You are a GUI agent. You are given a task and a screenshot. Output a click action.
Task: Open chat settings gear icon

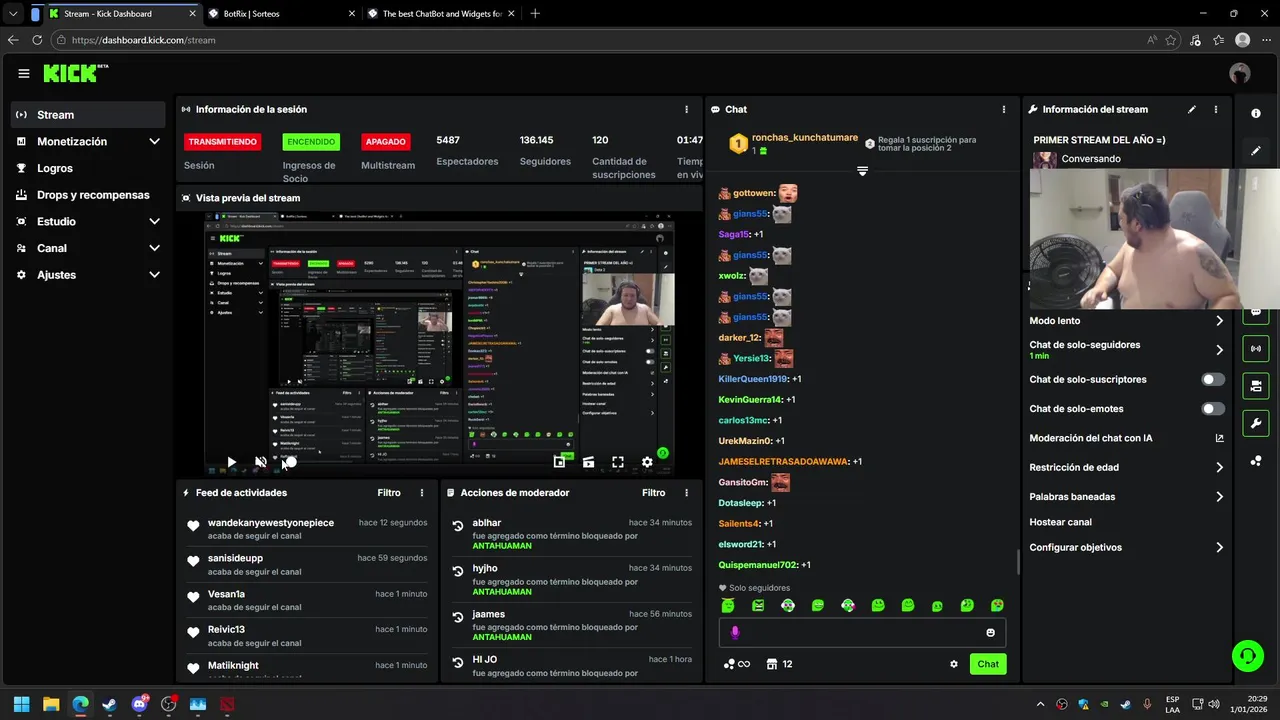click(x=954, y=664)
